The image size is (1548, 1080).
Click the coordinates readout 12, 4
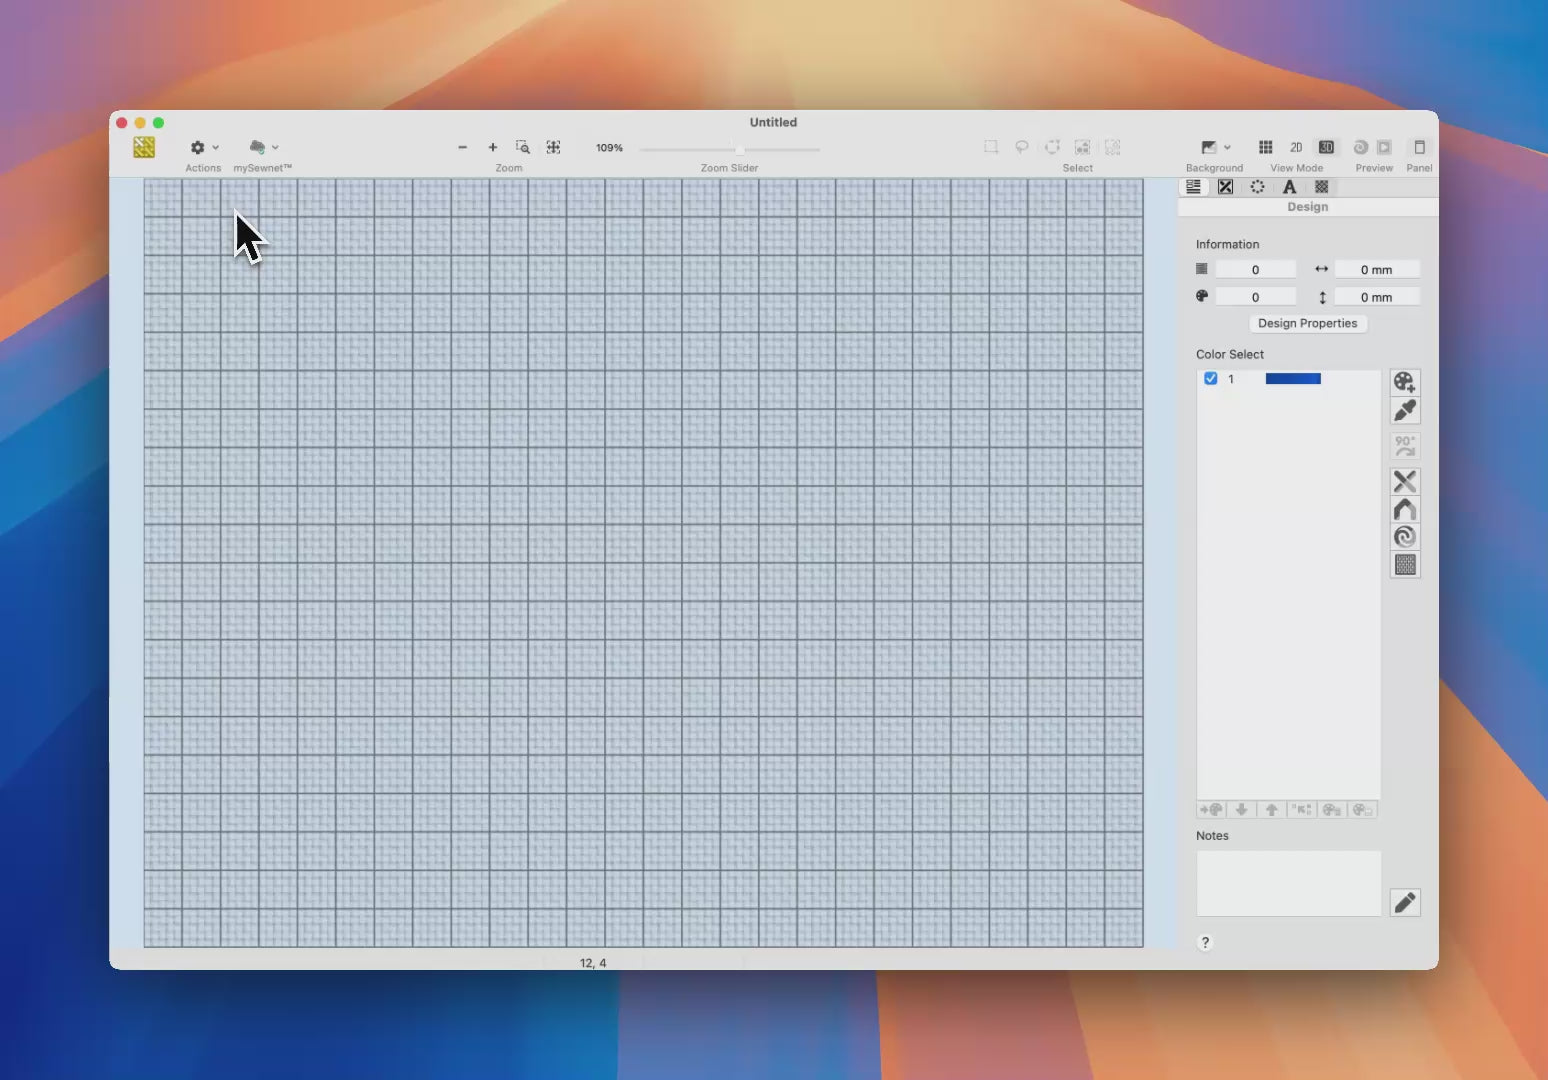pyautogui.click(x=593, y=963)
